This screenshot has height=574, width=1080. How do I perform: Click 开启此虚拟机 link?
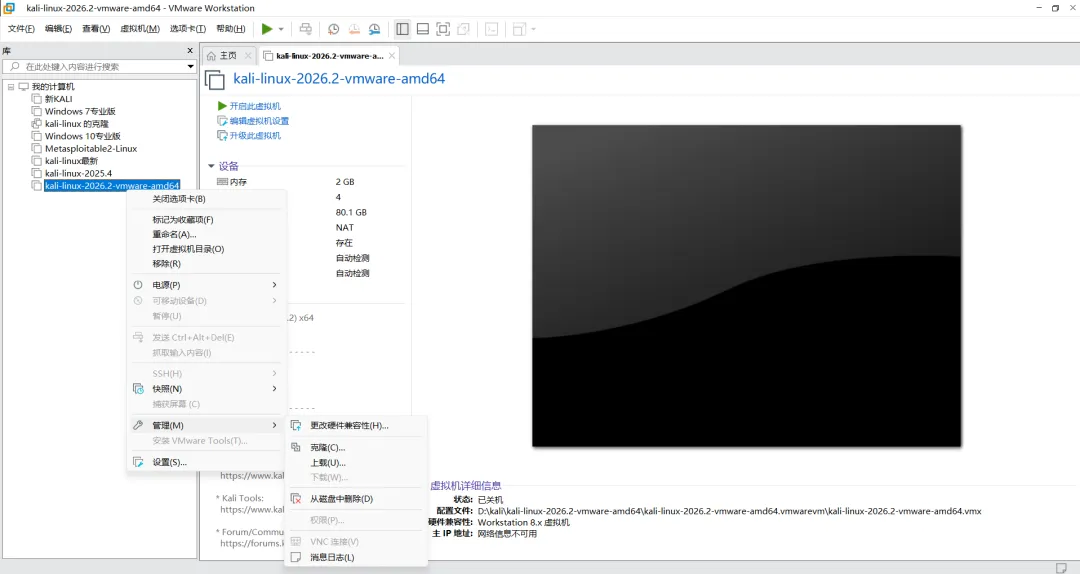(255, 106)
